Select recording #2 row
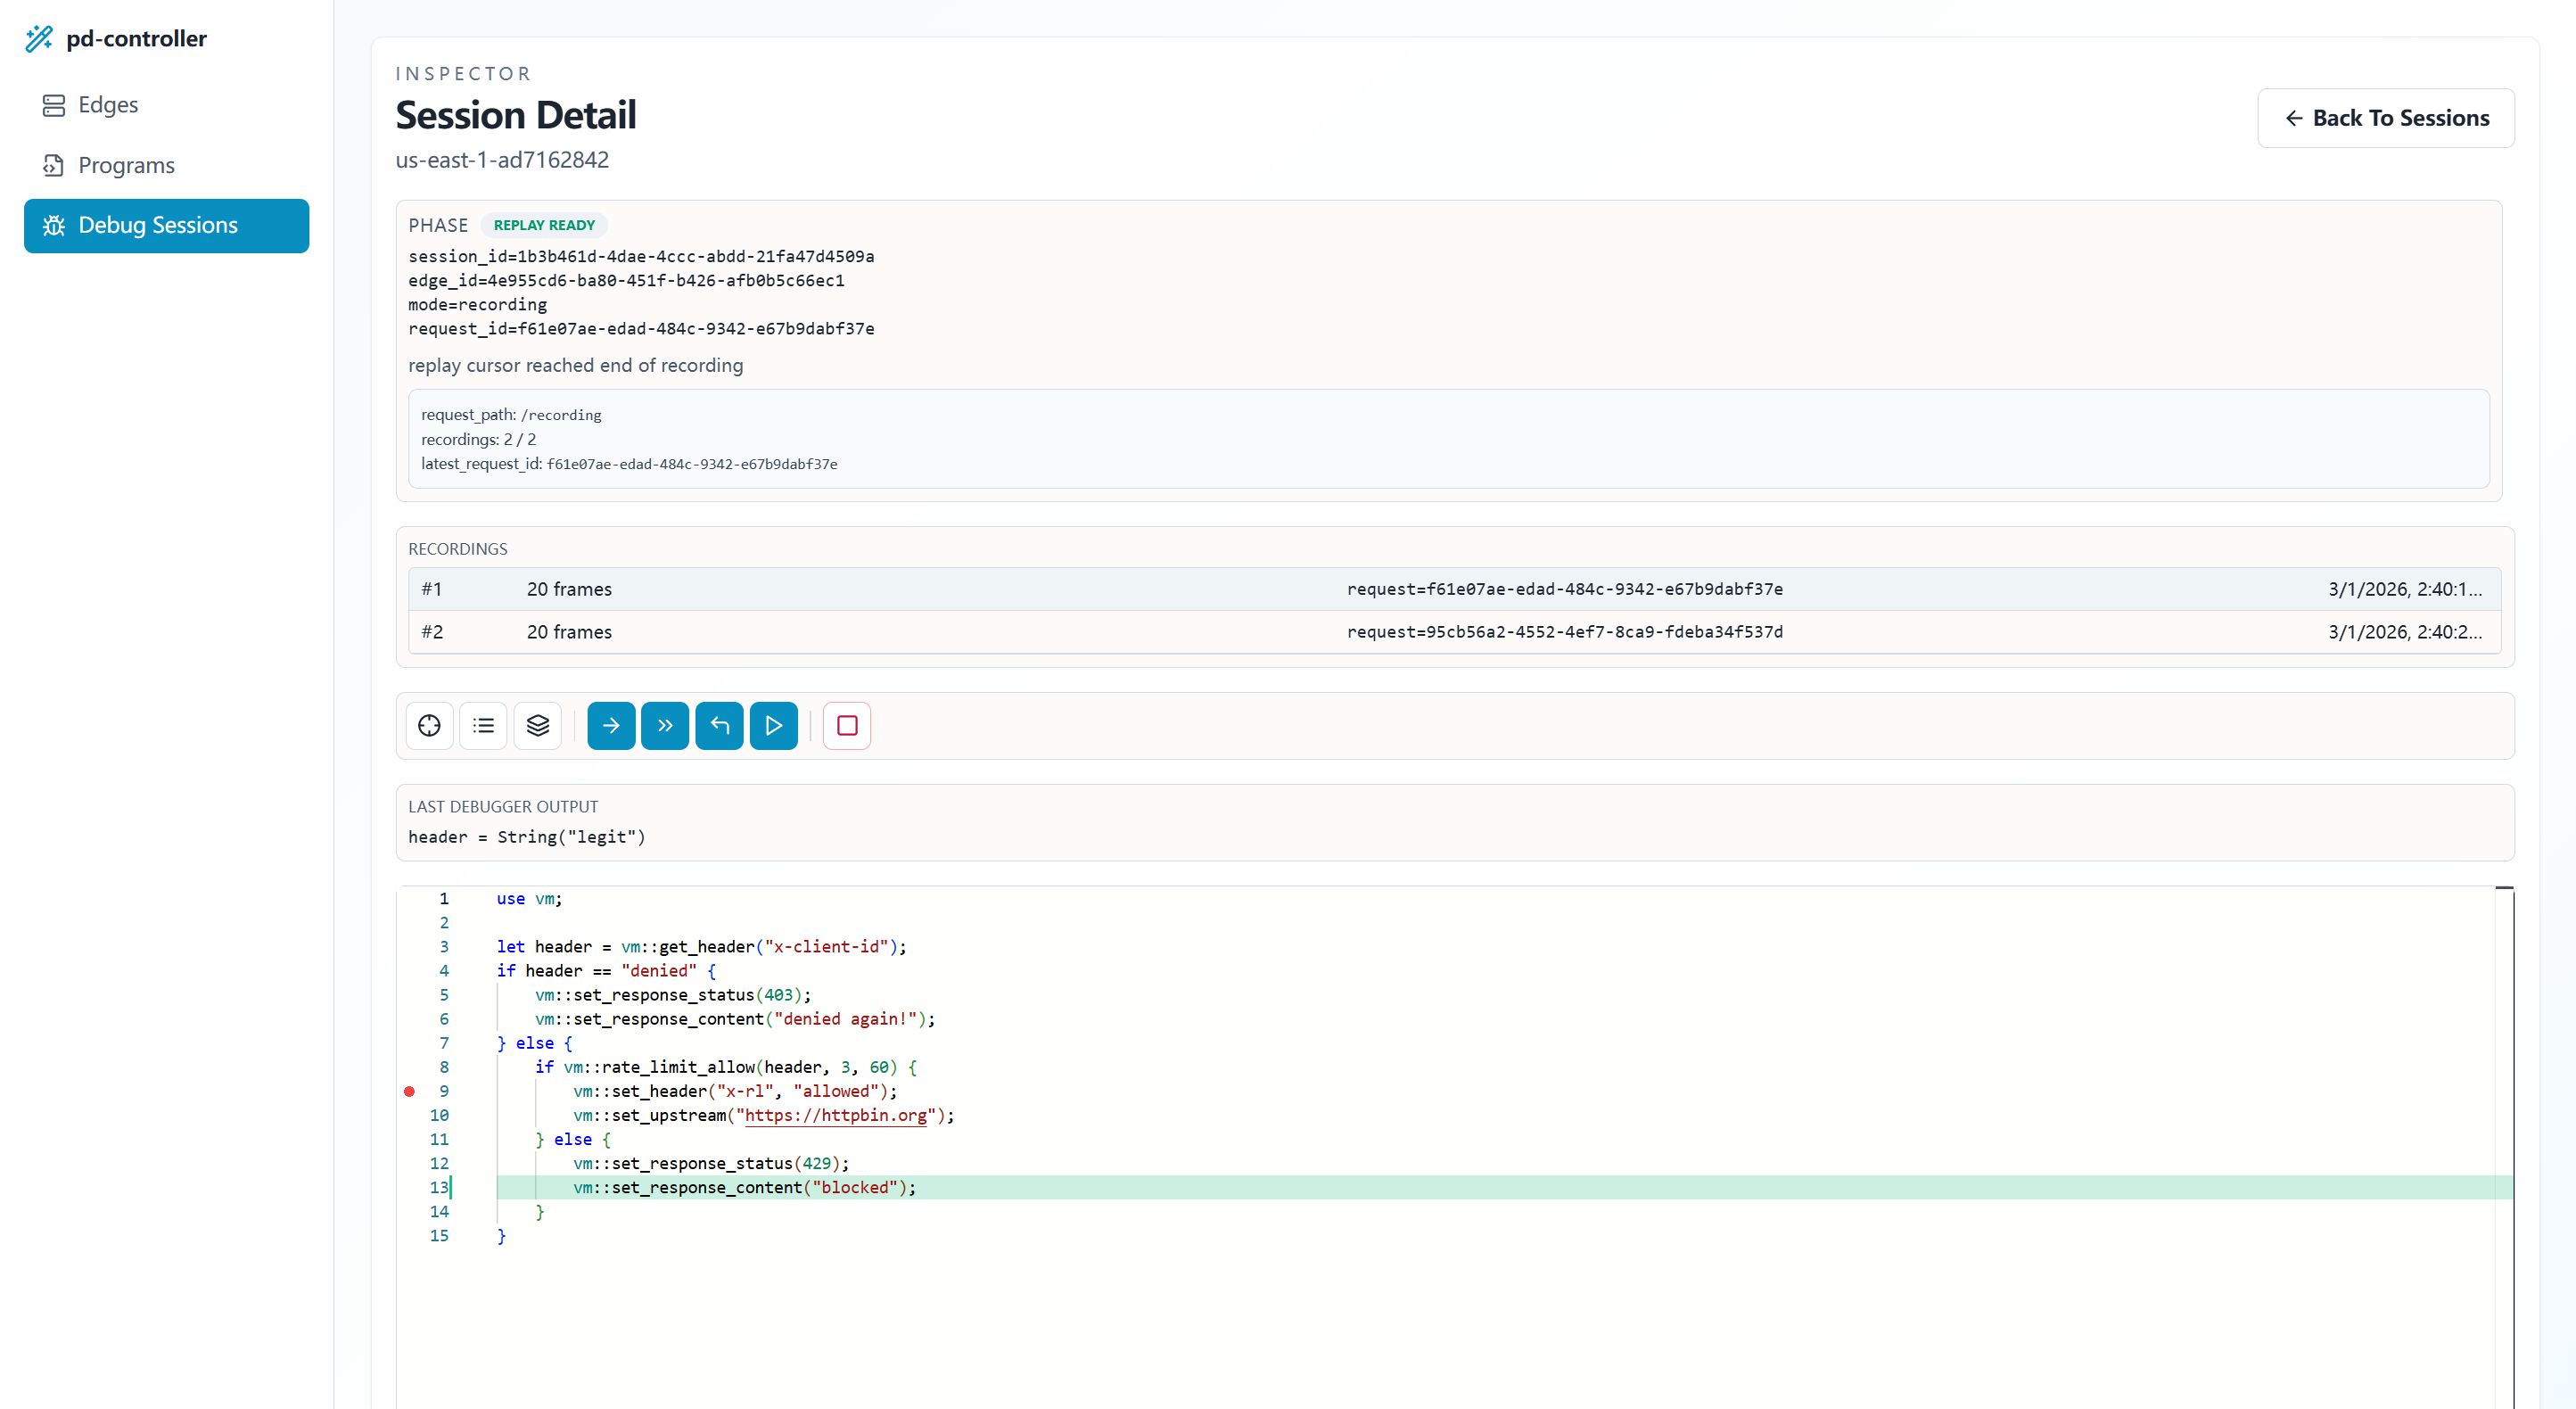Viewport: 2576px width, 1409px height. [1455, 632]
